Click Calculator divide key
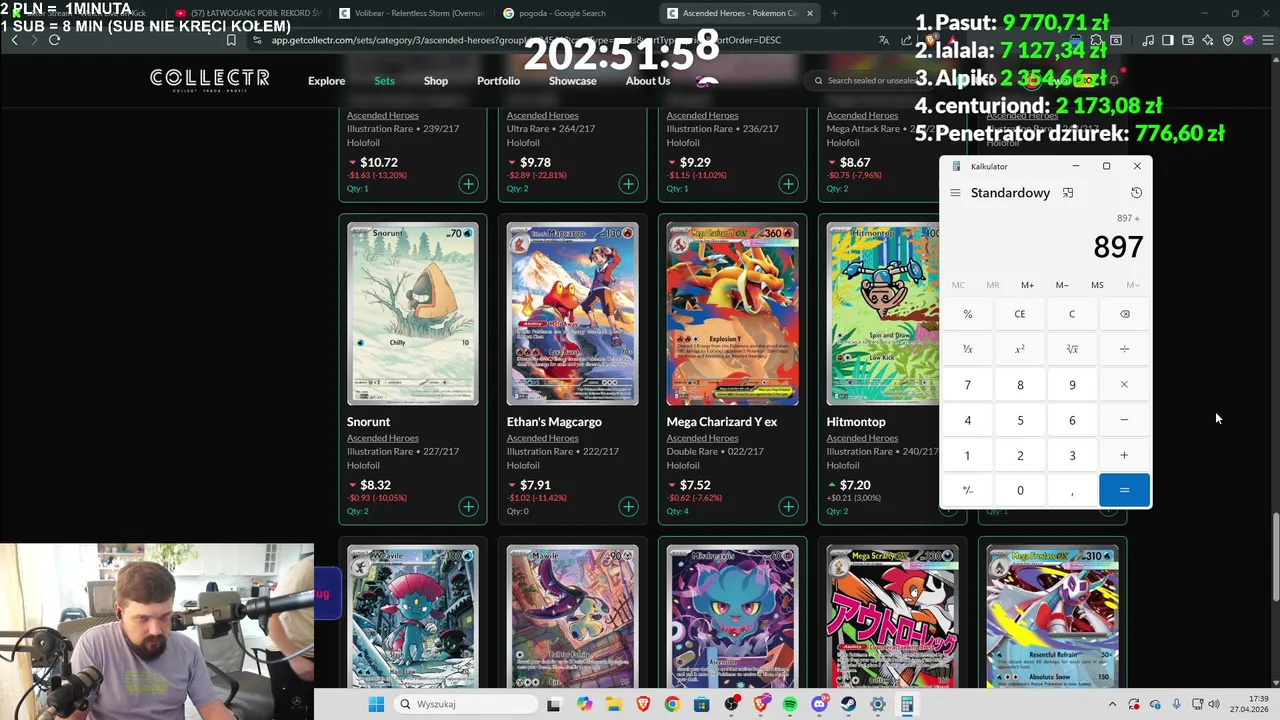The height and width of the screenshot is (720, 1280). tap(1124, 349)
